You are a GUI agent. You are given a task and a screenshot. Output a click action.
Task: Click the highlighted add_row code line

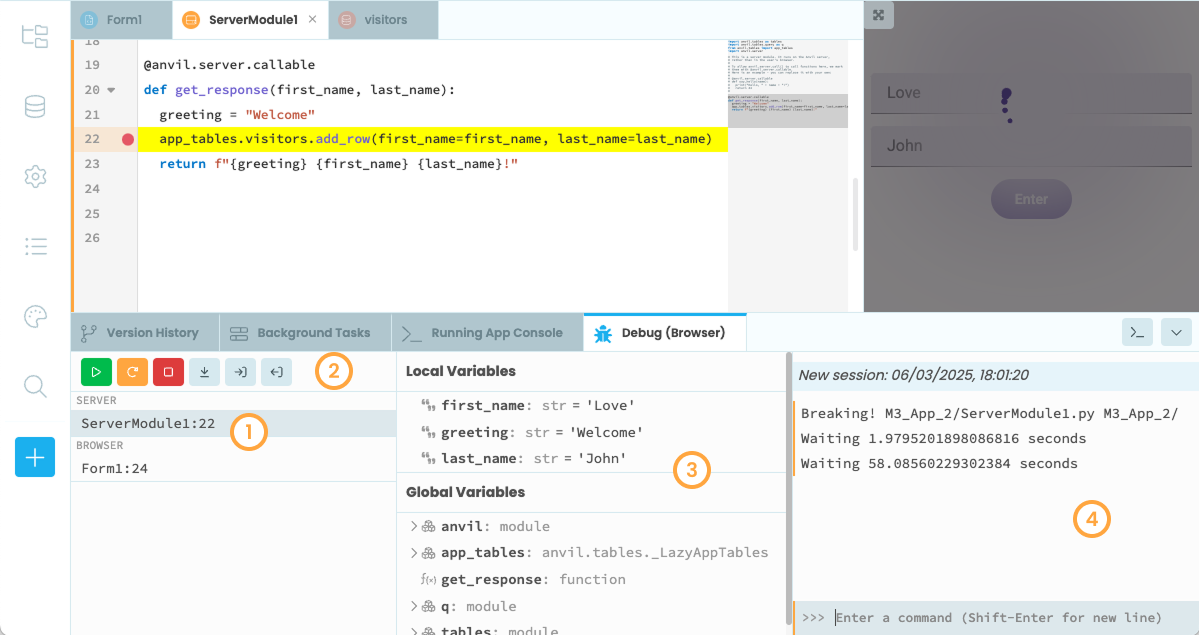433,139
